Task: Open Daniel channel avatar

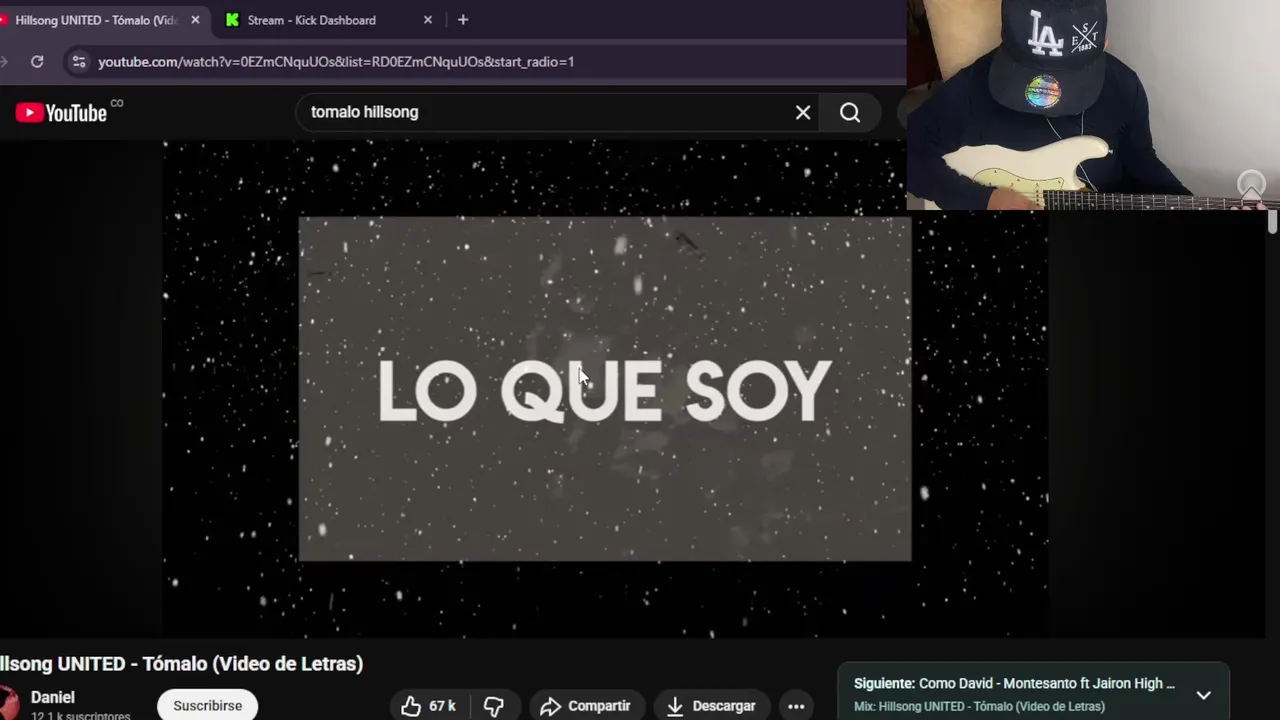Action: (8, 704)
